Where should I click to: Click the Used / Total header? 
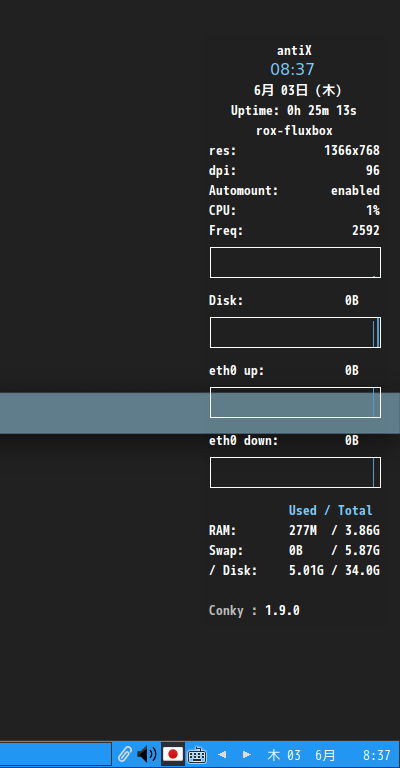pyautogui.click(x=330, y=510)
